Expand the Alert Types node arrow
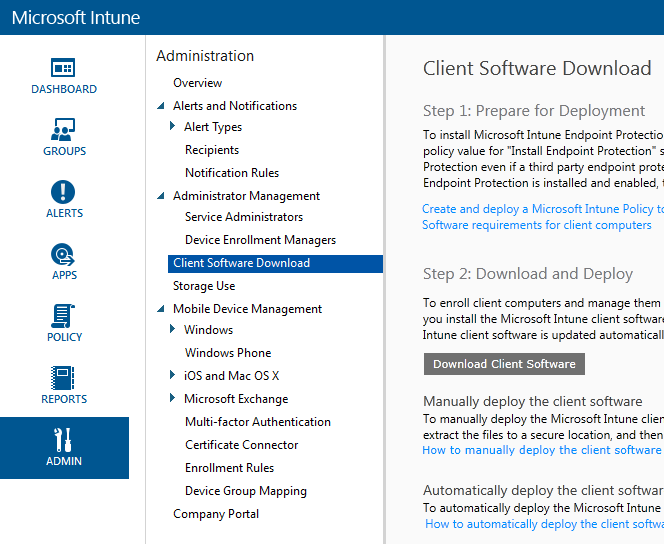 (172, 126)
